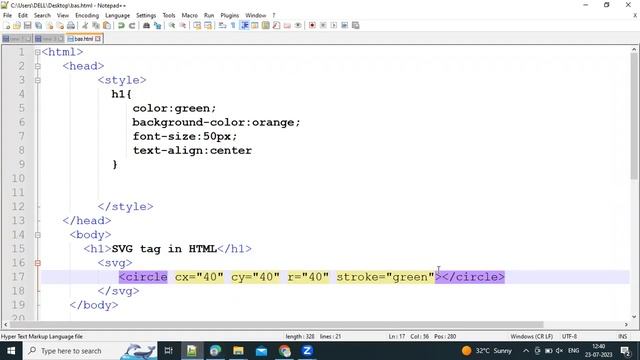Open the Document Map toolbar icon
The image size is (640, 360).
266,25
